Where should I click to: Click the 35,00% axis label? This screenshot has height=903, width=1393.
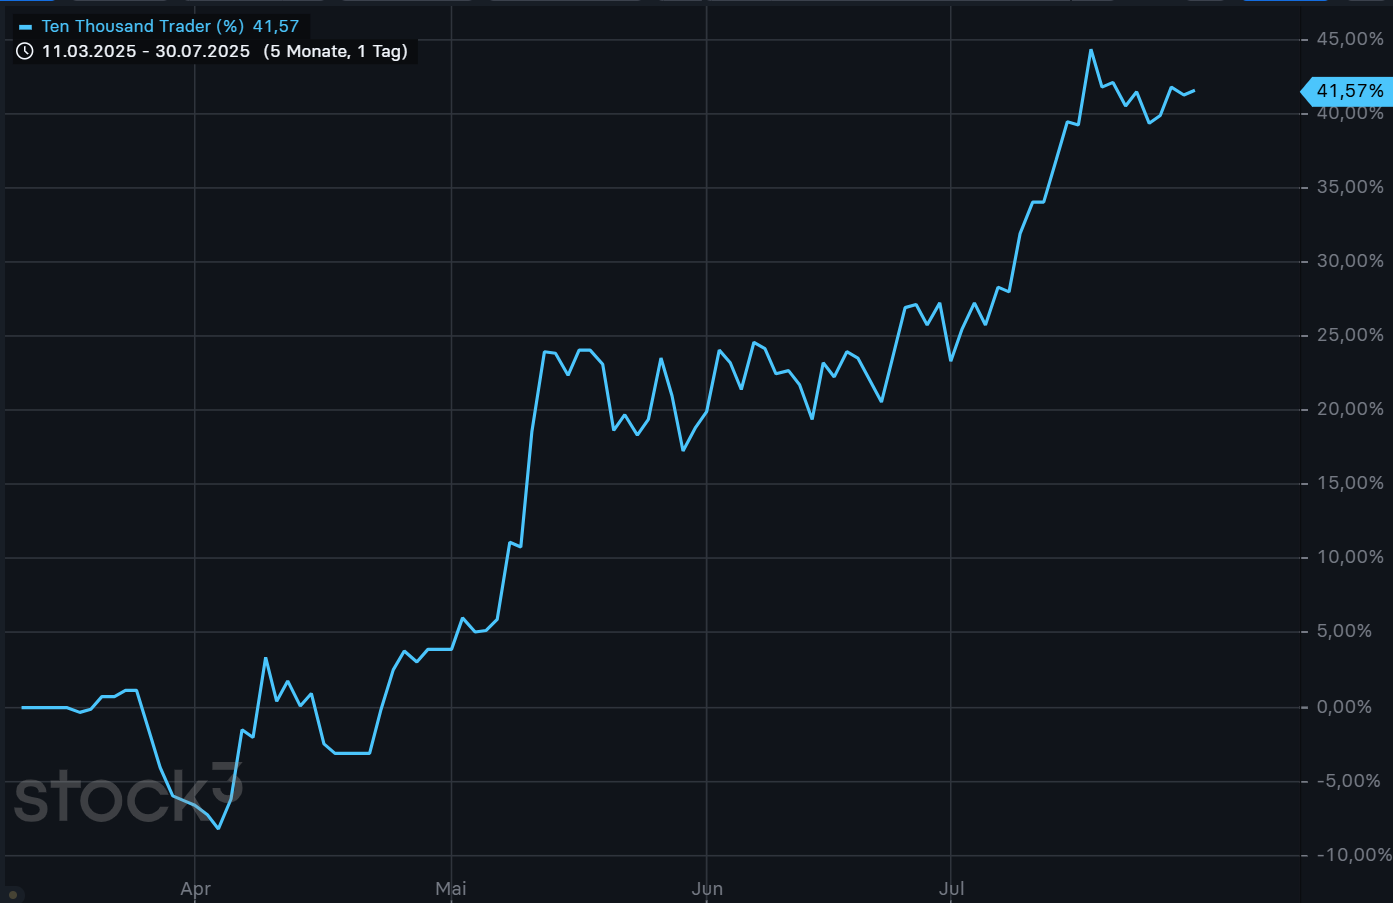tap(1350, 187)
